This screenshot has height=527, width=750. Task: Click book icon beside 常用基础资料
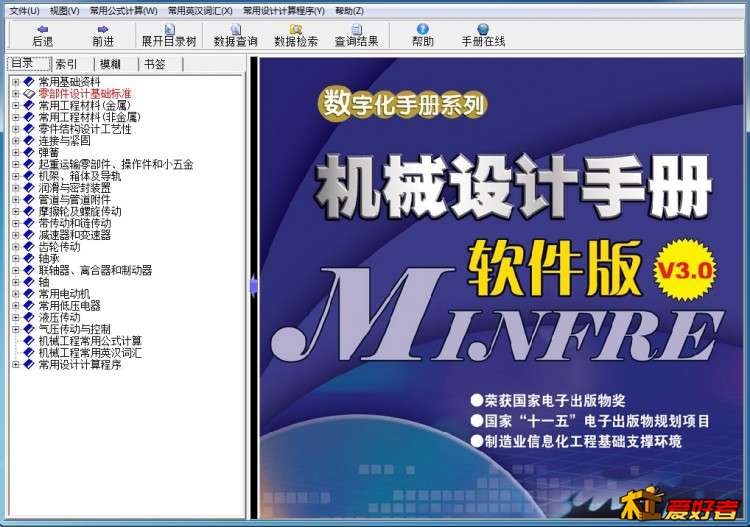tap(29, 82)
